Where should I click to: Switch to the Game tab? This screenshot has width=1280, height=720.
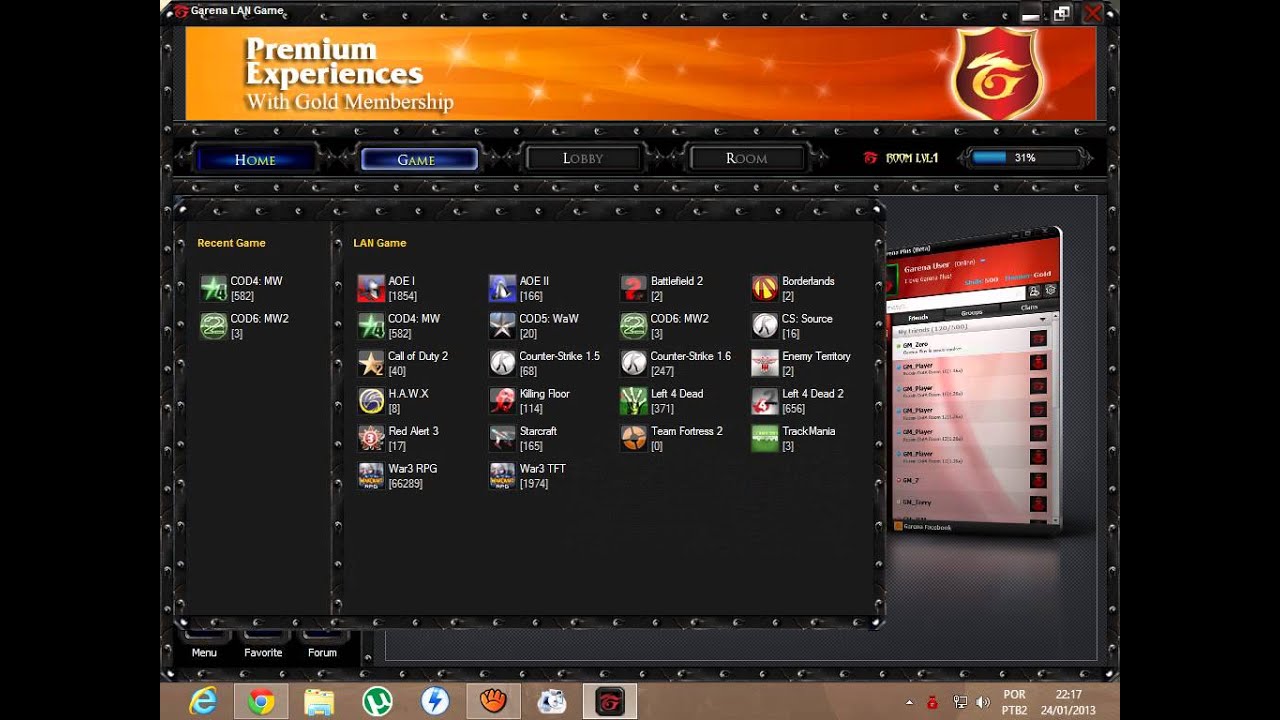pos(418,159)
